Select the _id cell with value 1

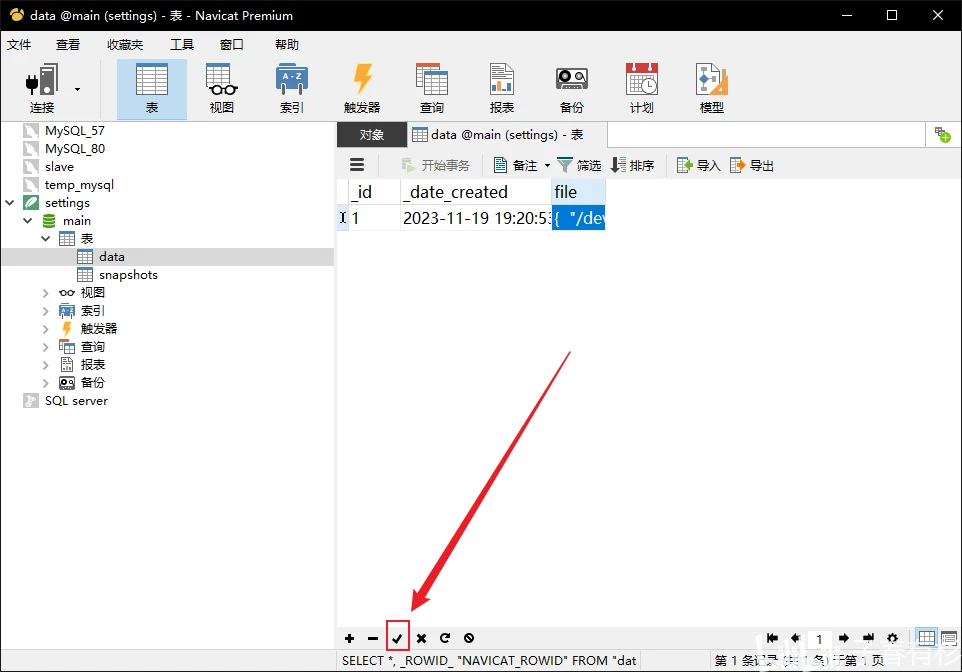click(374, 218)
